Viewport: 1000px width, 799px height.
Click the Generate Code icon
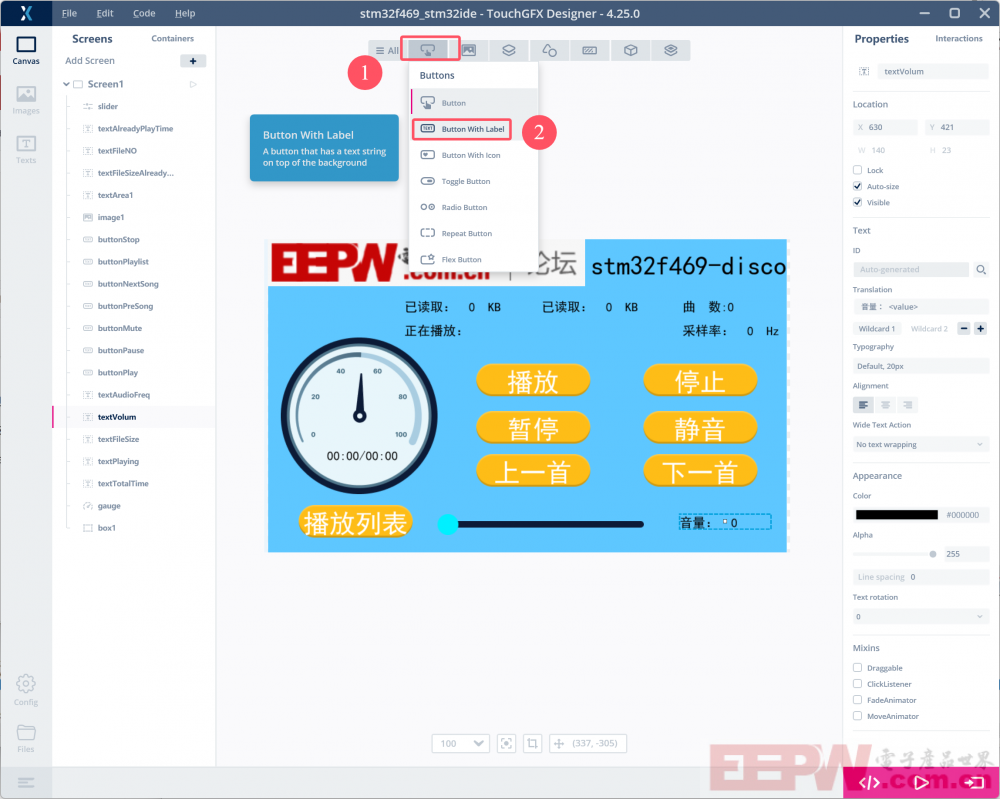tap(869, 782)
